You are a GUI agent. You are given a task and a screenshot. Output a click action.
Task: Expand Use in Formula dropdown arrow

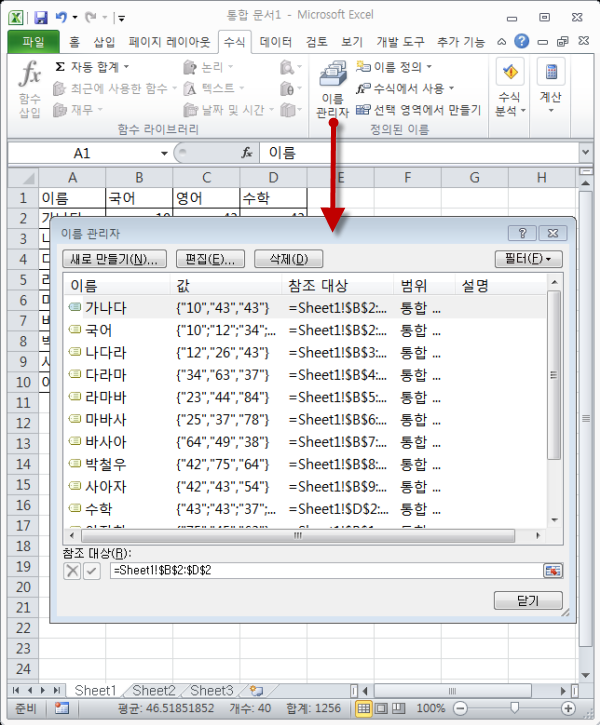coord(451,88)
